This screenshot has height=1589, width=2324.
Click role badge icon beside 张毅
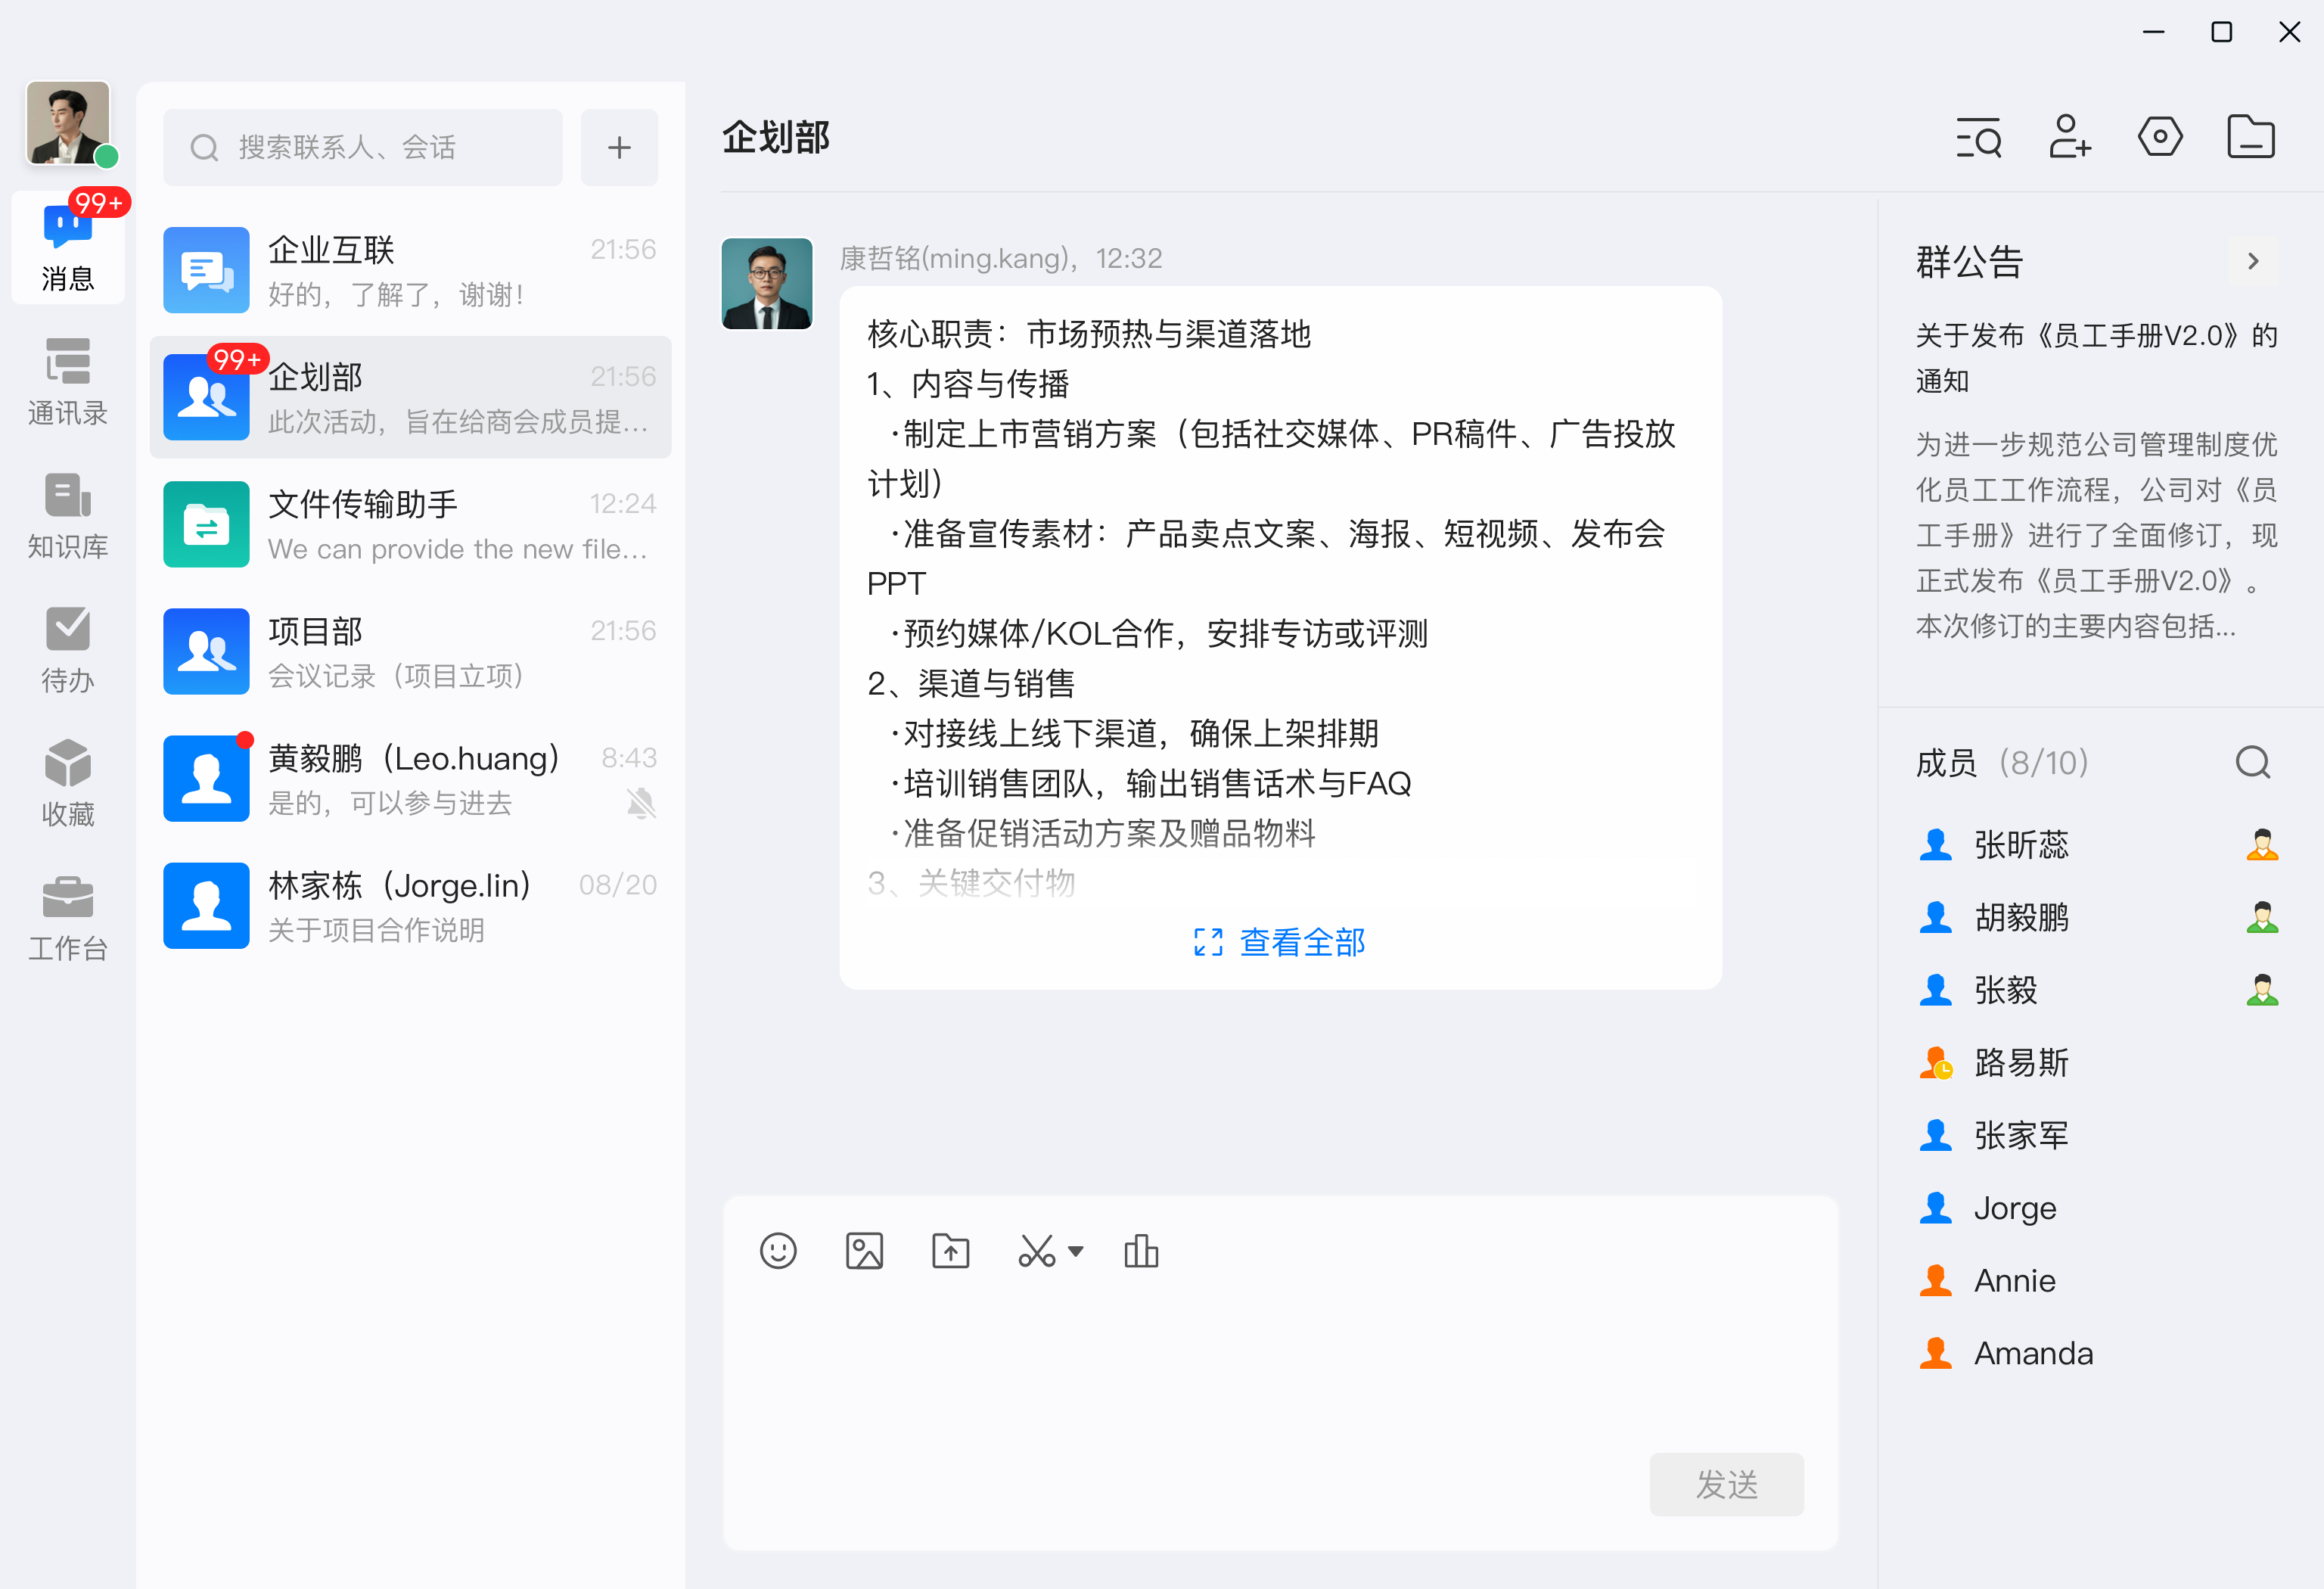coord(2262,990)
